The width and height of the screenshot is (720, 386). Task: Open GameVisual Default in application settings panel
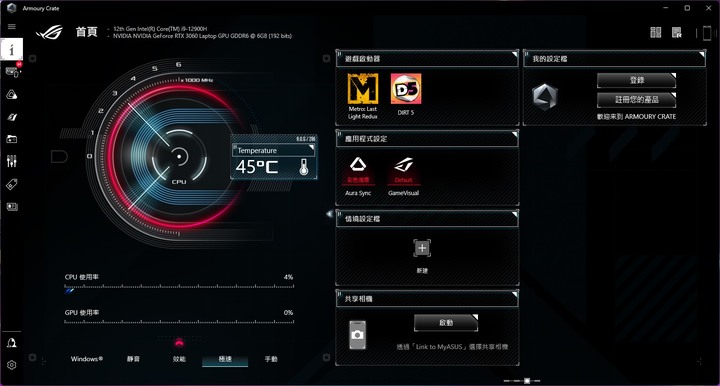[403, 177]
